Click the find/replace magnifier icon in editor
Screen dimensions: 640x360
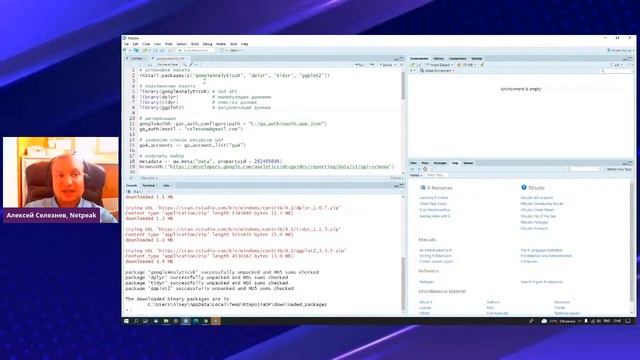click(184, 64)
